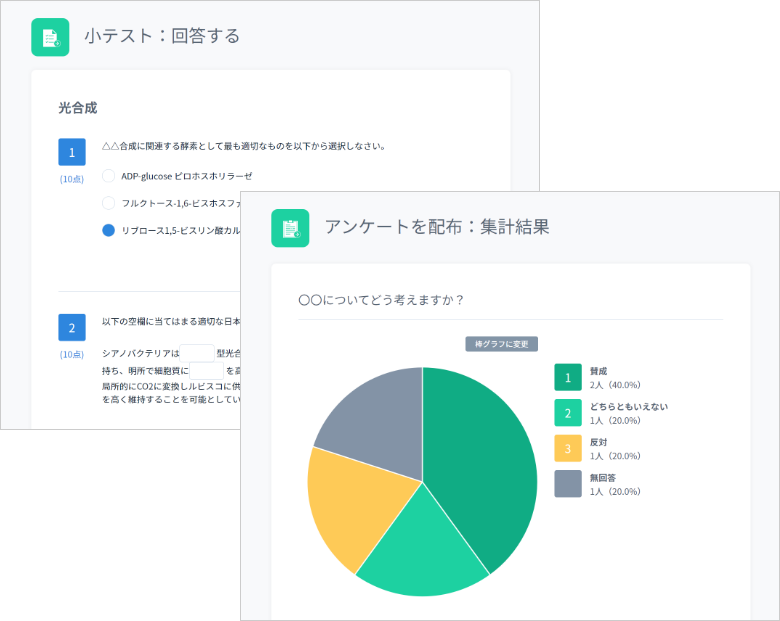Click the question number 1 badge
This screenshot has height=621, width=780.
72,152
